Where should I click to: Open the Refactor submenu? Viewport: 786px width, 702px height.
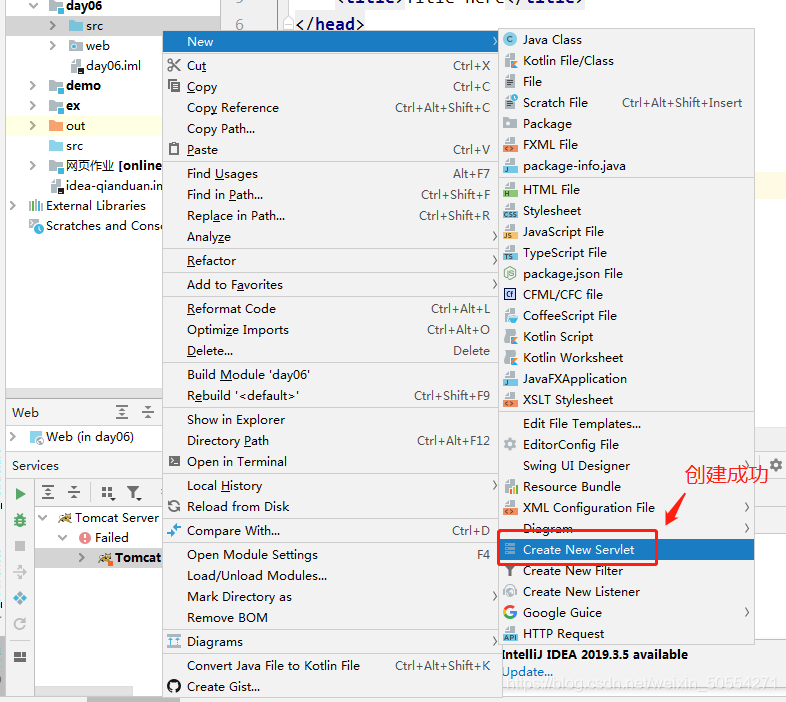[x=330, y=261]
